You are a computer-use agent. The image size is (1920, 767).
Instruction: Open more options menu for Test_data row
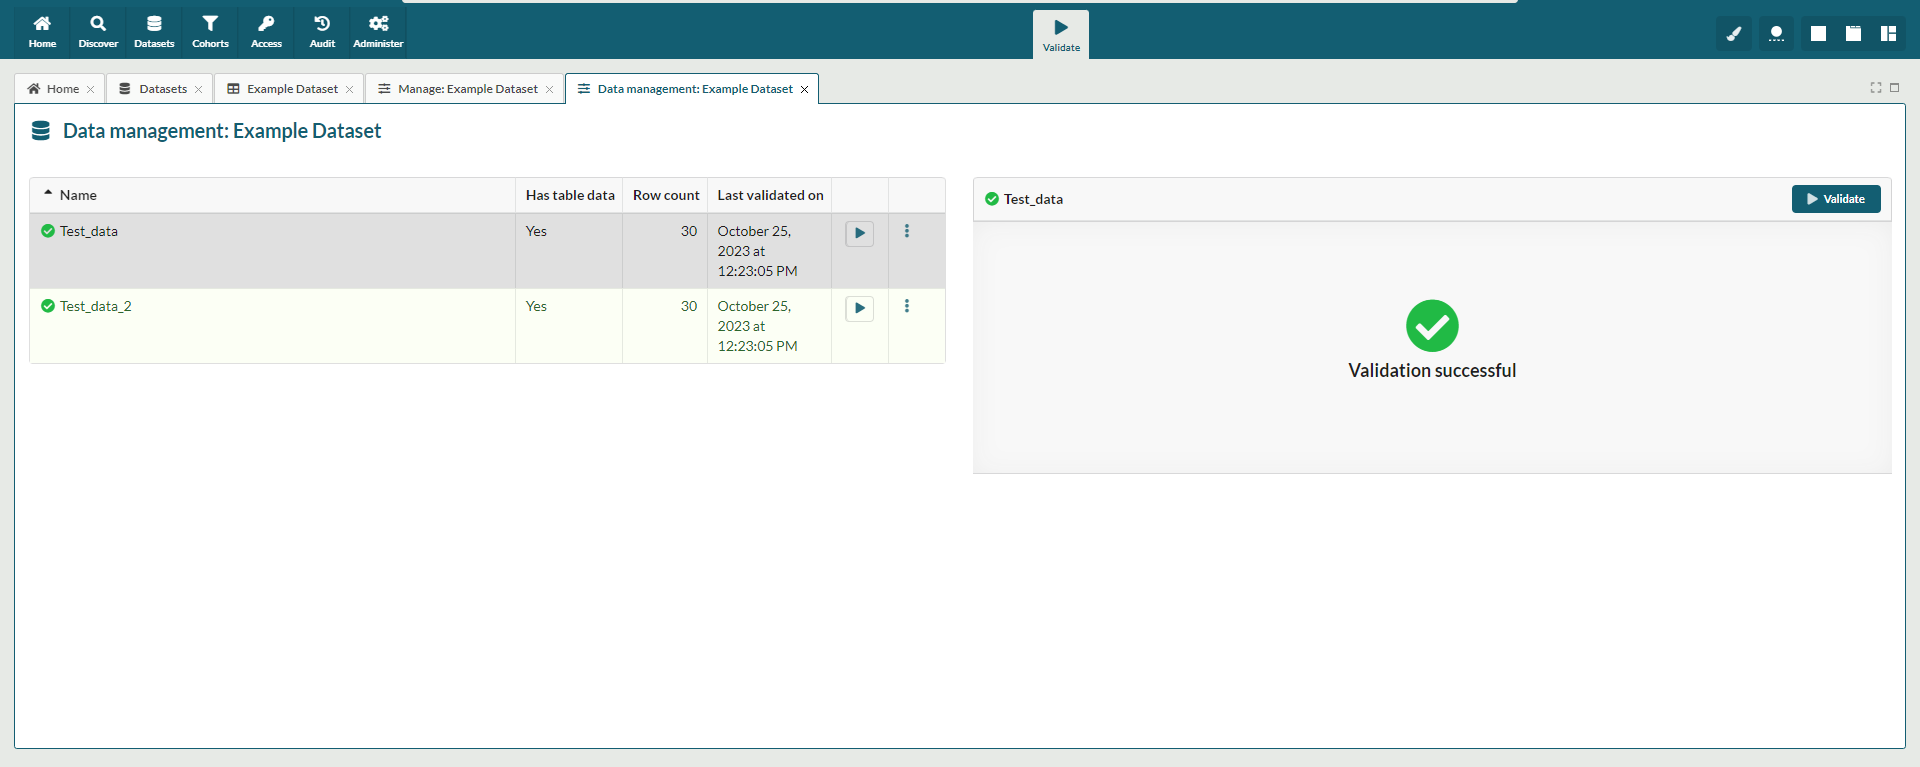pyautogui.click(x=907, y=231)
